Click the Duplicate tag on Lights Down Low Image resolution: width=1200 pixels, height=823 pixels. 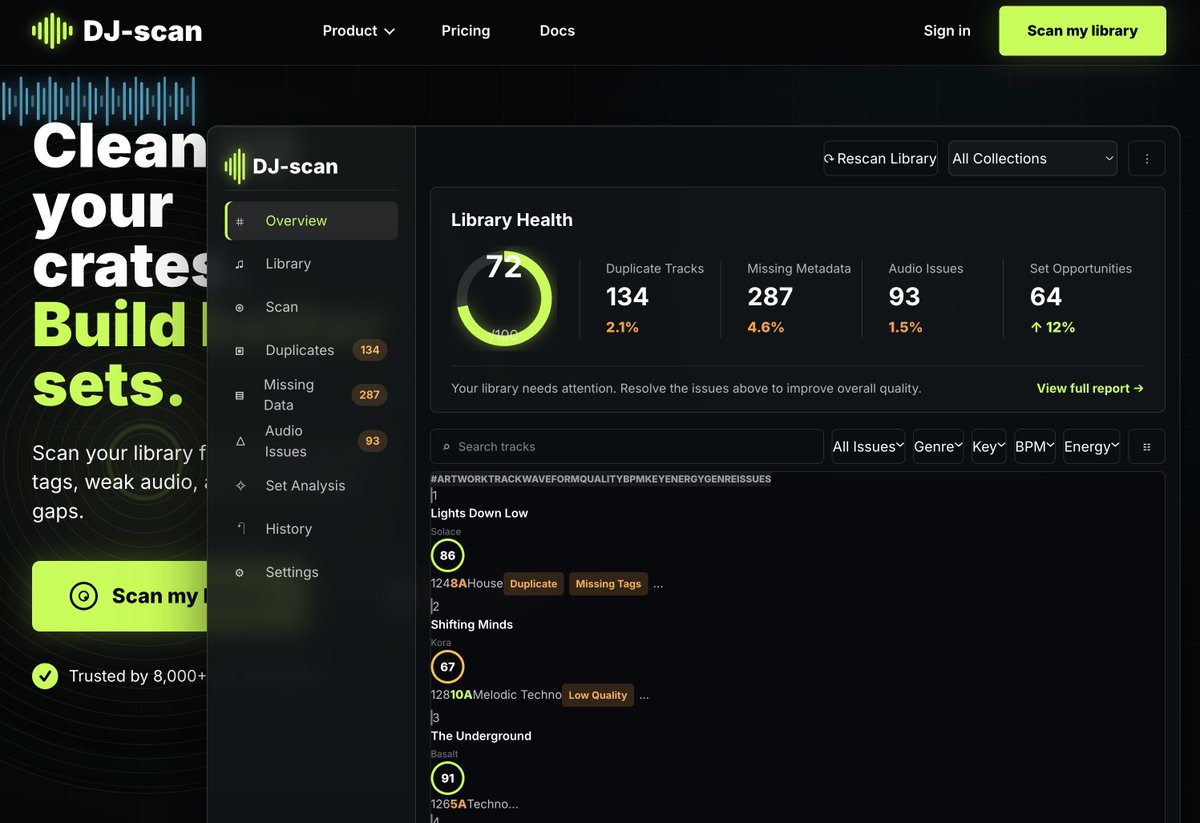click(x=533, y=584)
